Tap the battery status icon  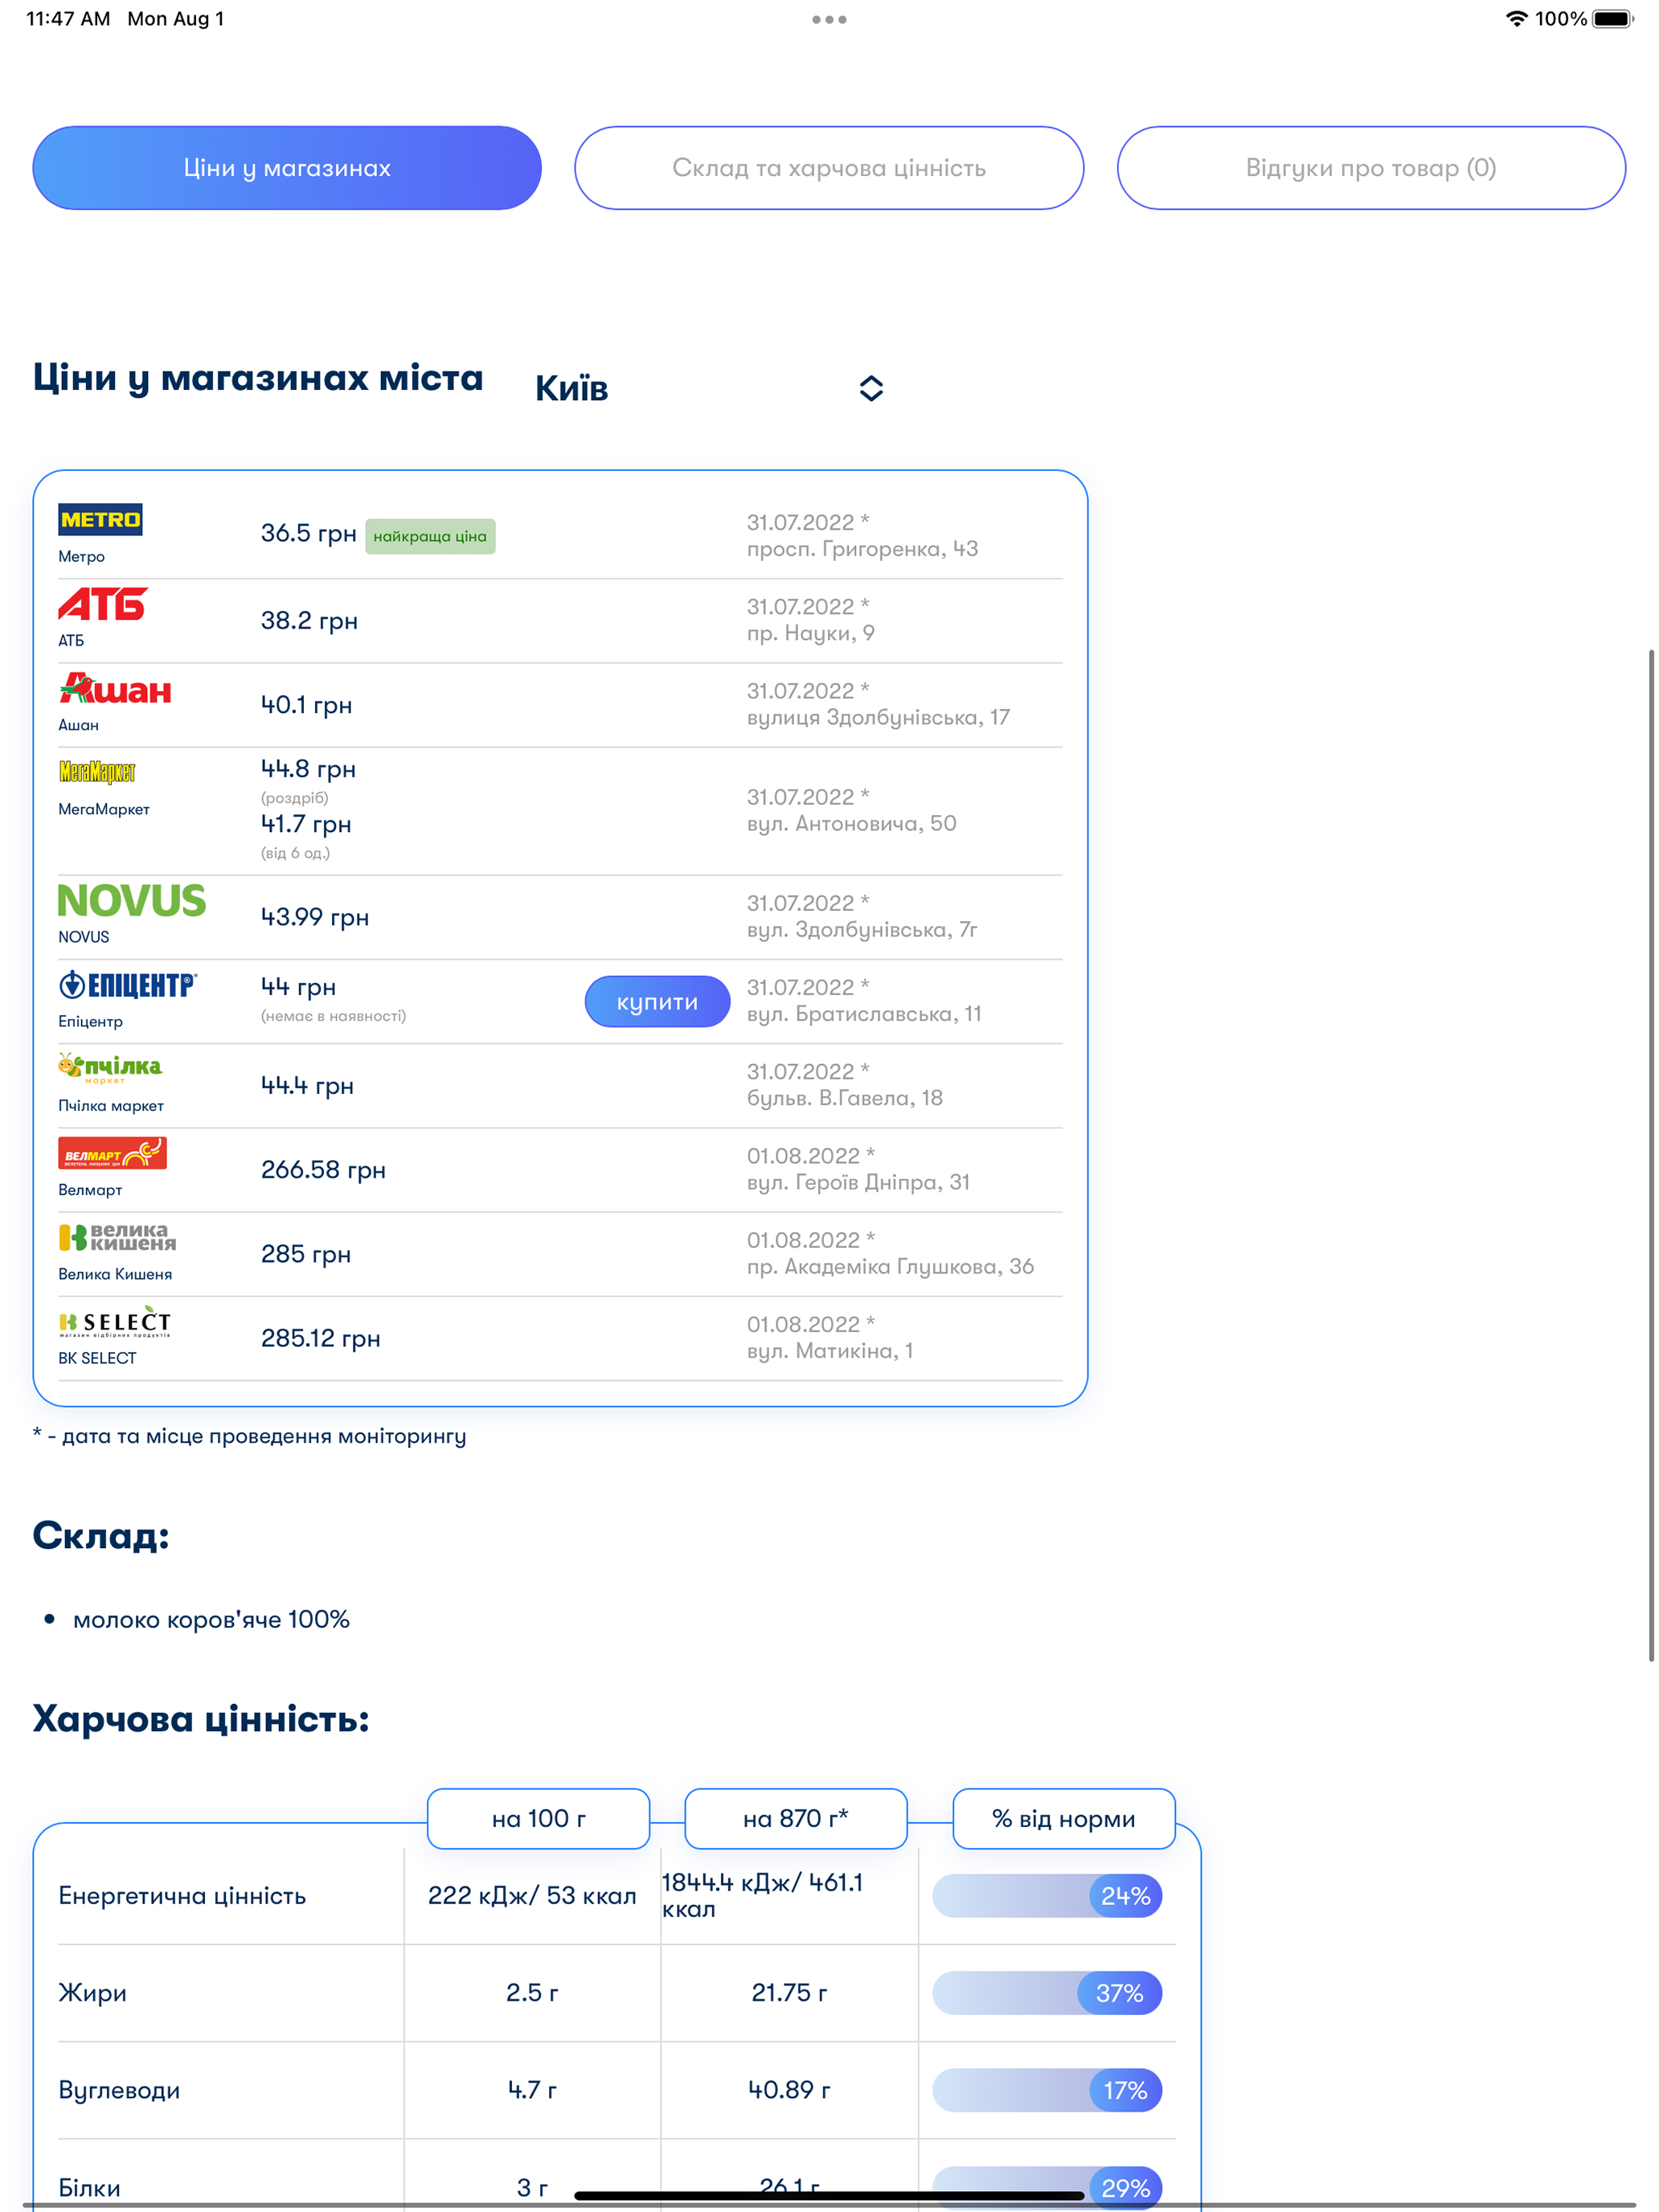tap(1612, 19)
